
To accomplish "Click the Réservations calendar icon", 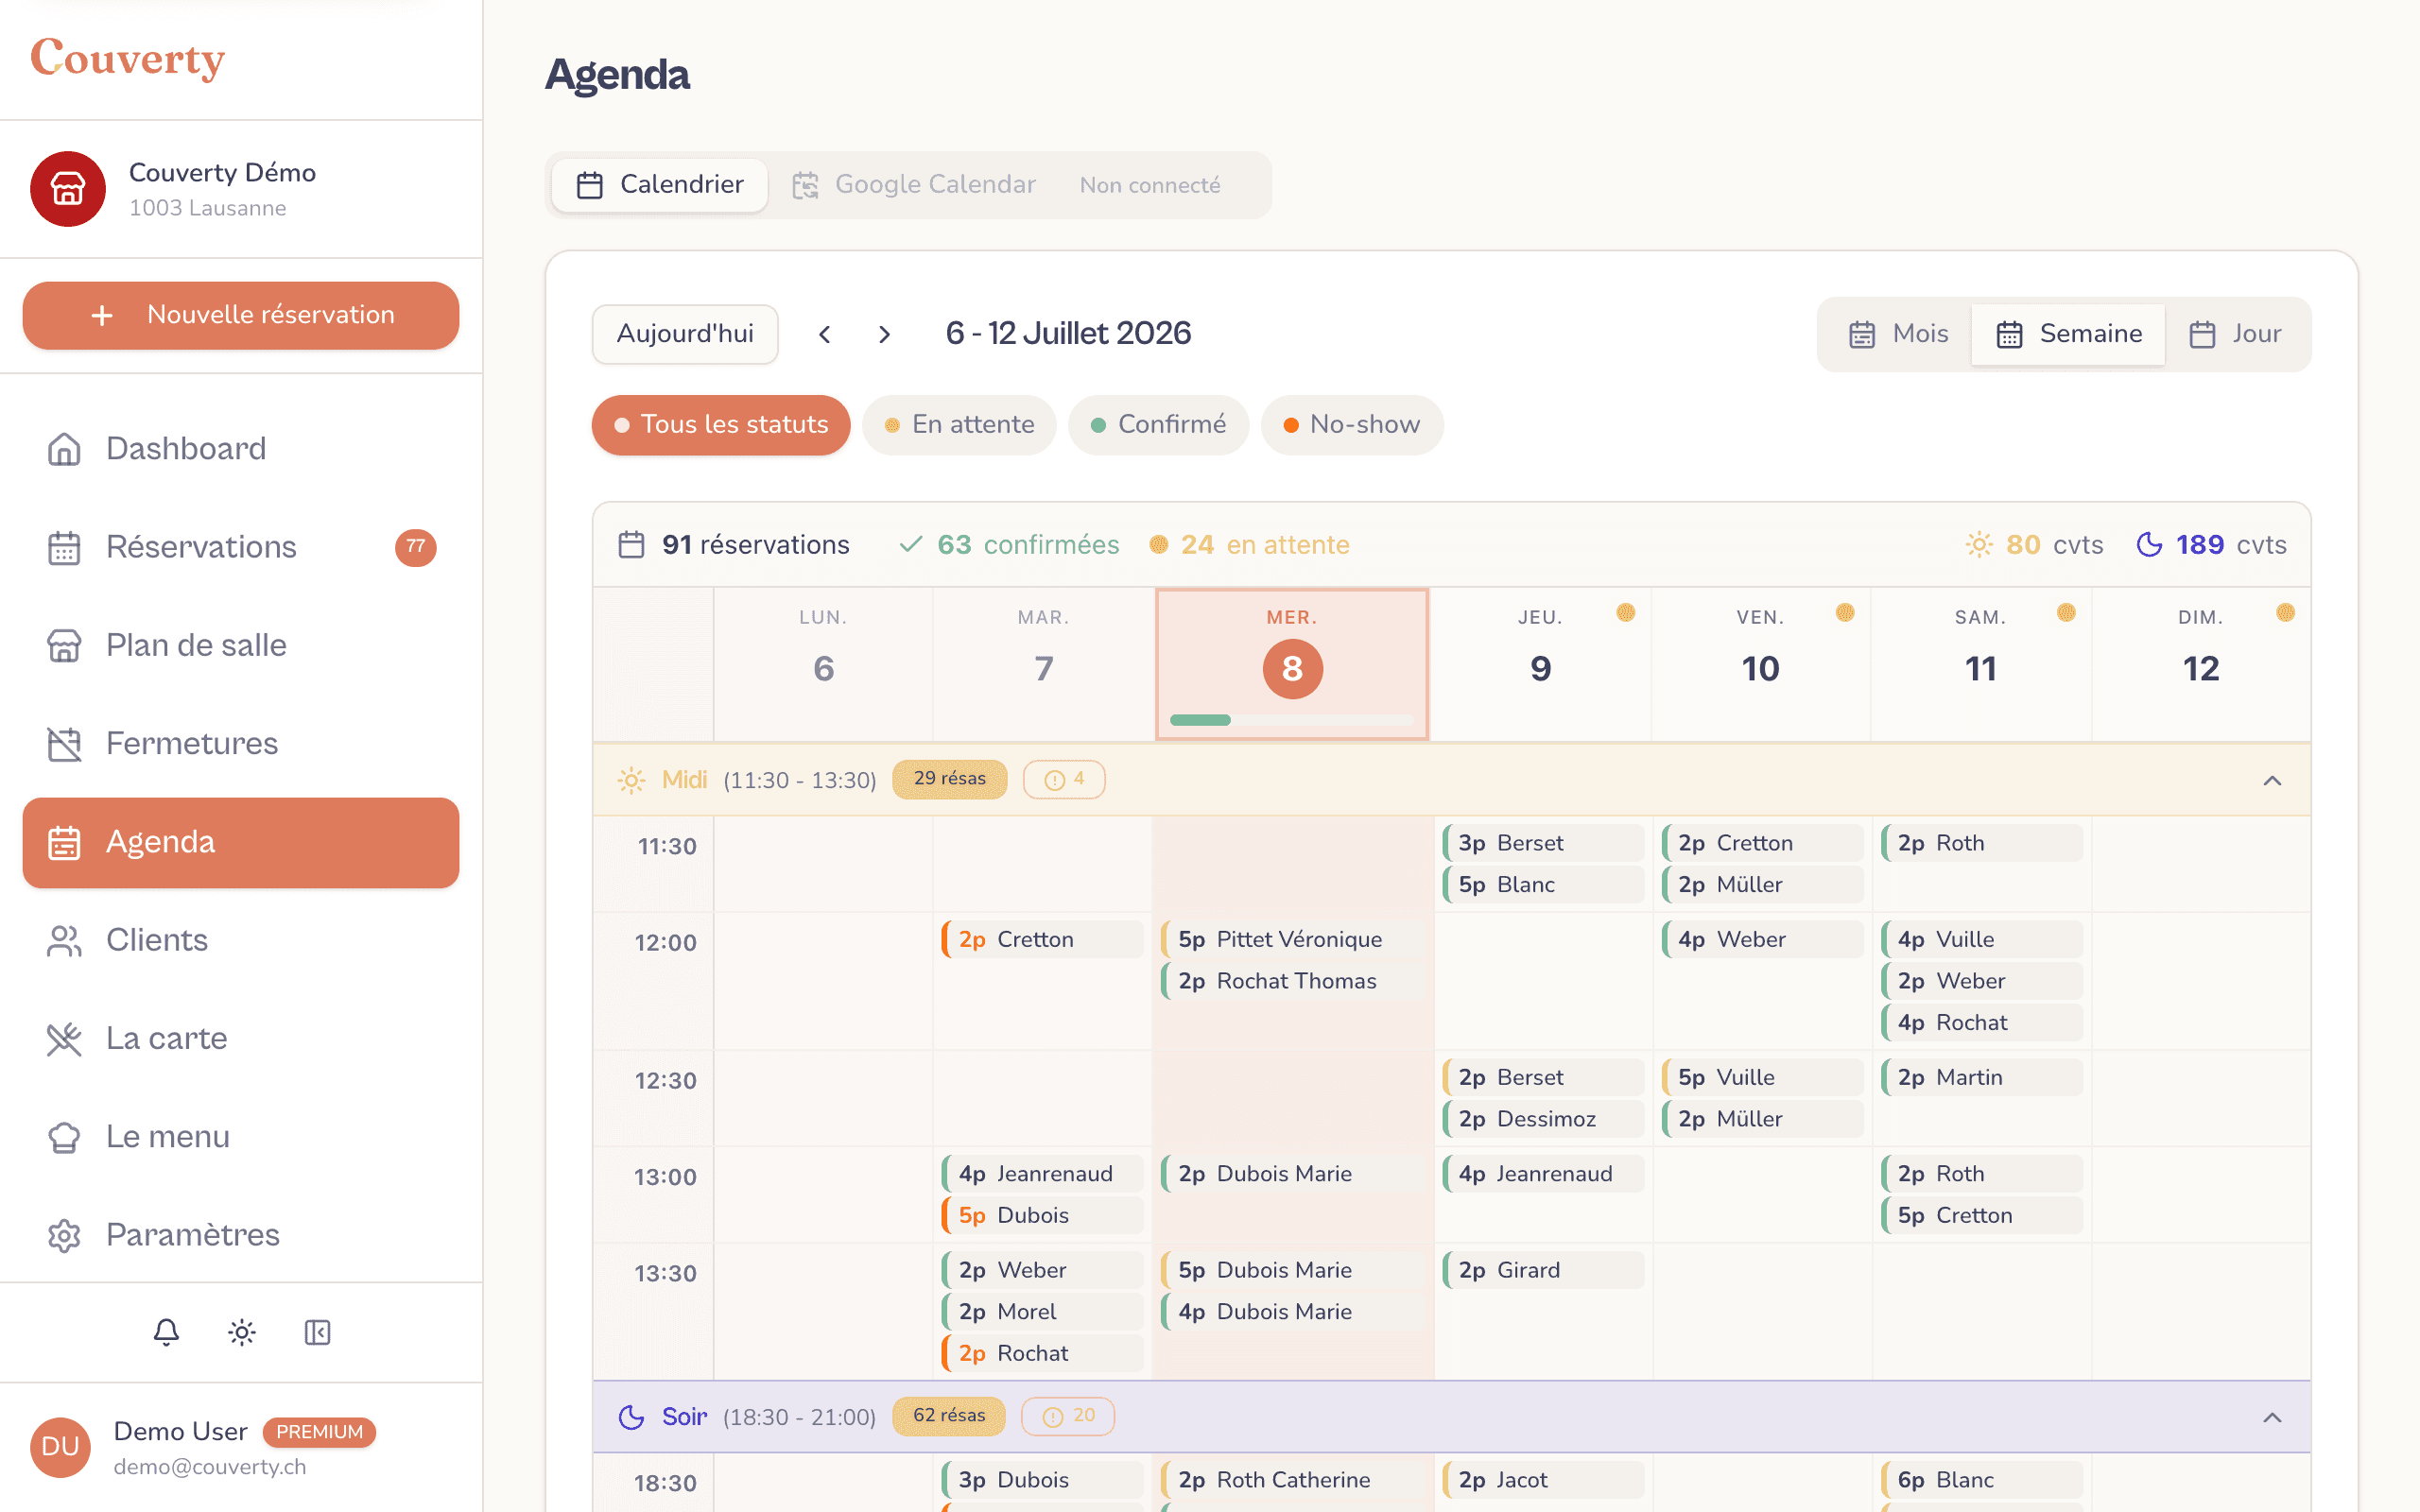I will [x=64, y=547].
